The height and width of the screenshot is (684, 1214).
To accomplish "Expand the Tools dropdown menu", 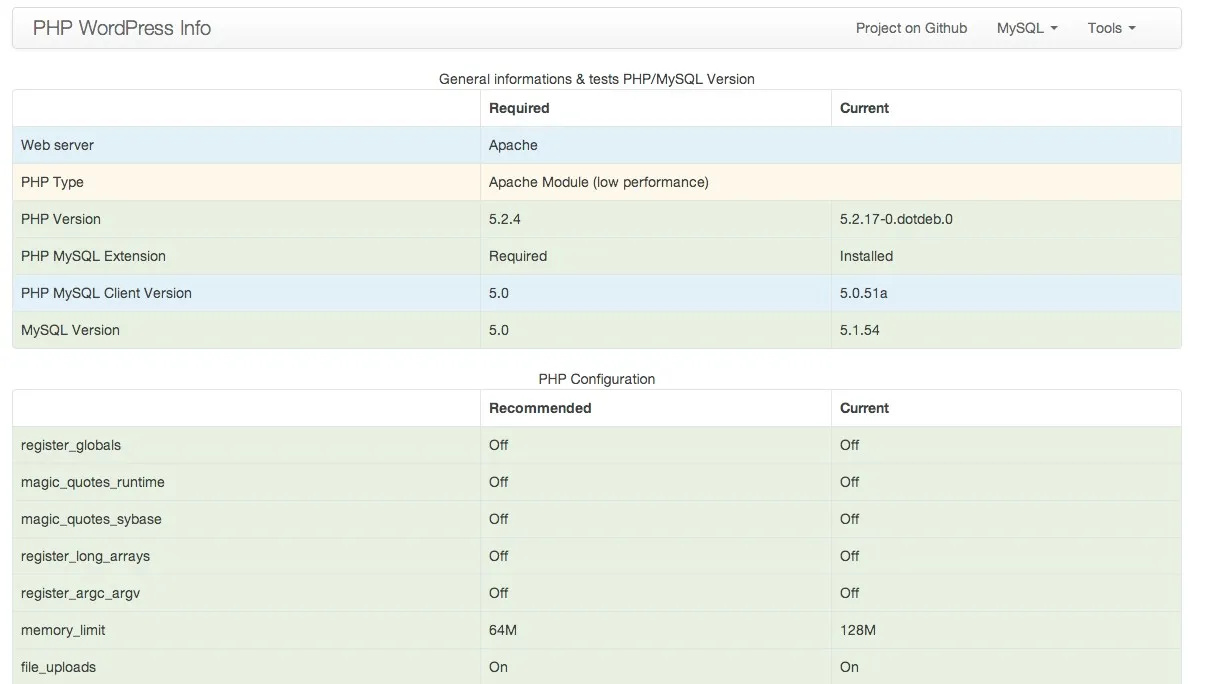I will pyautogui.click(x=1112, y=28).
